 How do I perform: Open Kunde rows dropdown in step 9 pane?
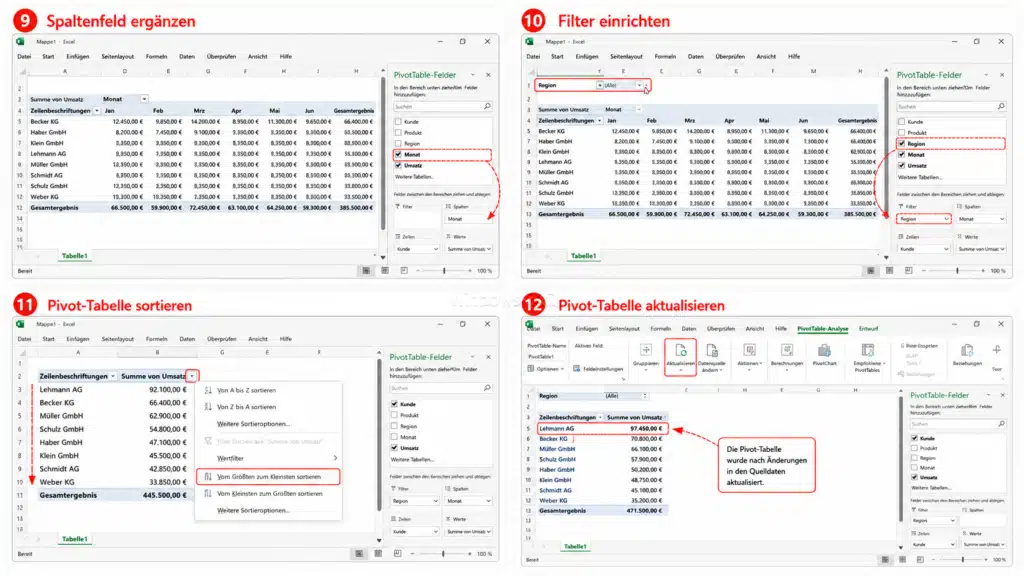(x=435, y=249)
